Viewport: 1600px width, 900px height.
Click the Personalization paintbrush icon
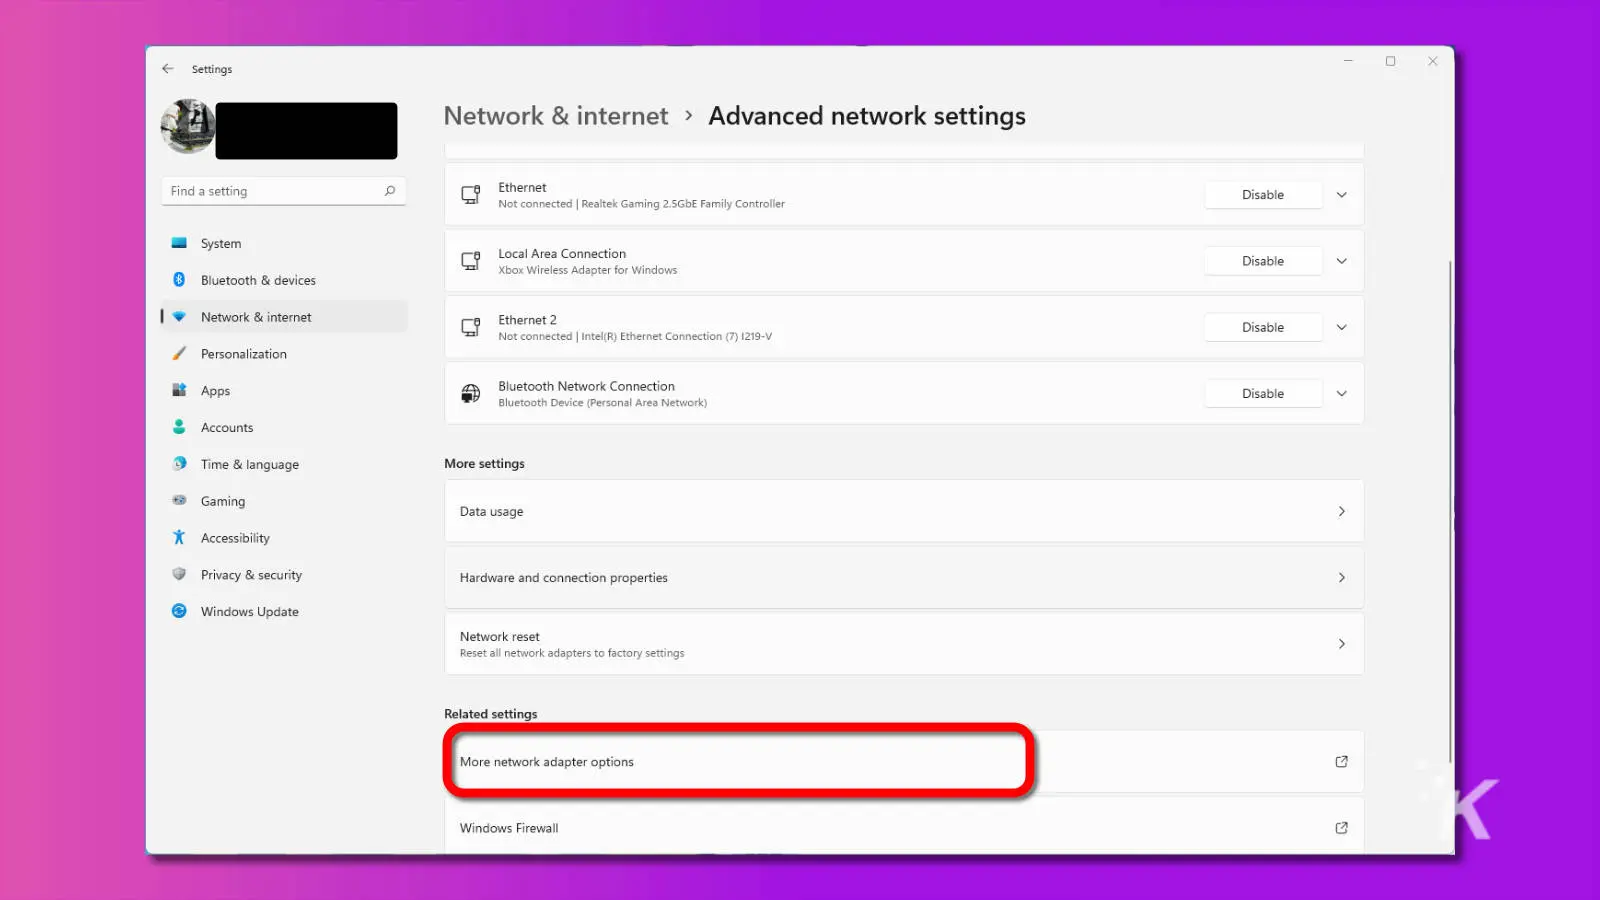[179, 354]
